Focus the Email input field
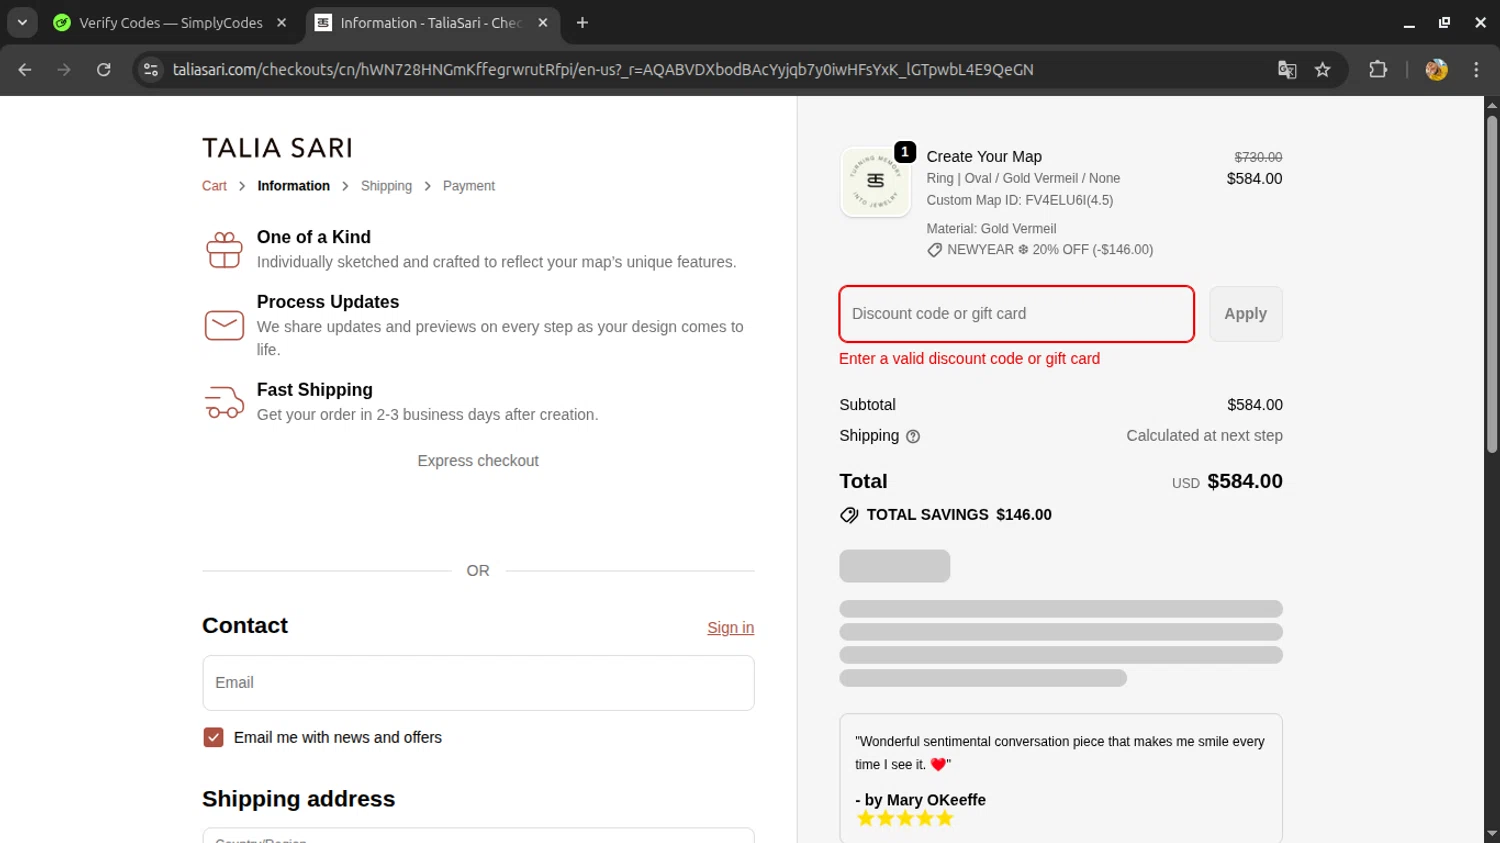The image size is (1500, 843). 478,683
